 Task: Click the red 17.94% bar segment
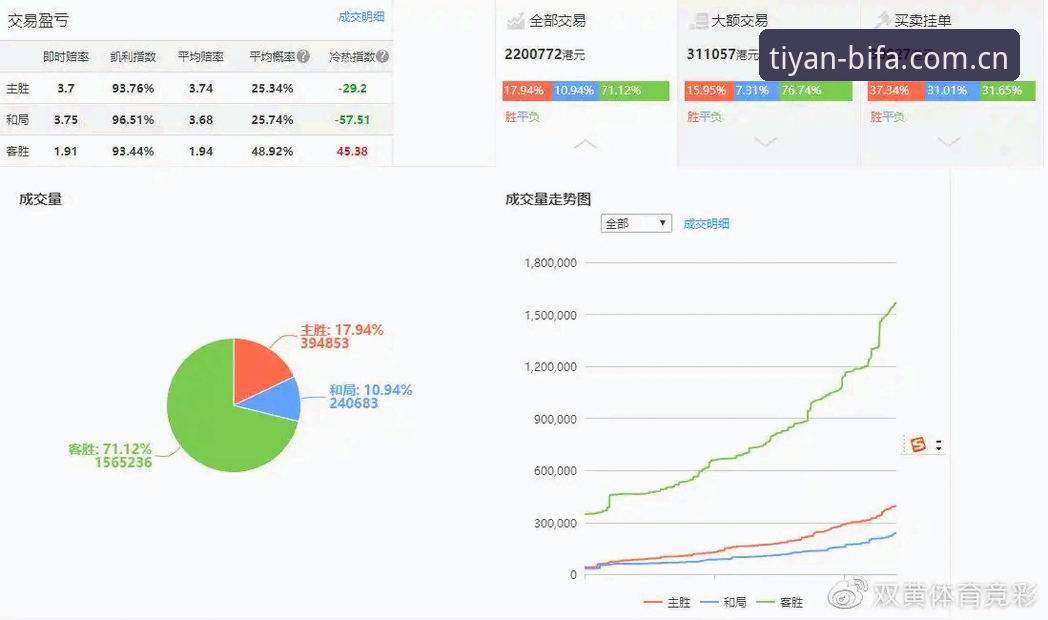(x=527, y=91)
